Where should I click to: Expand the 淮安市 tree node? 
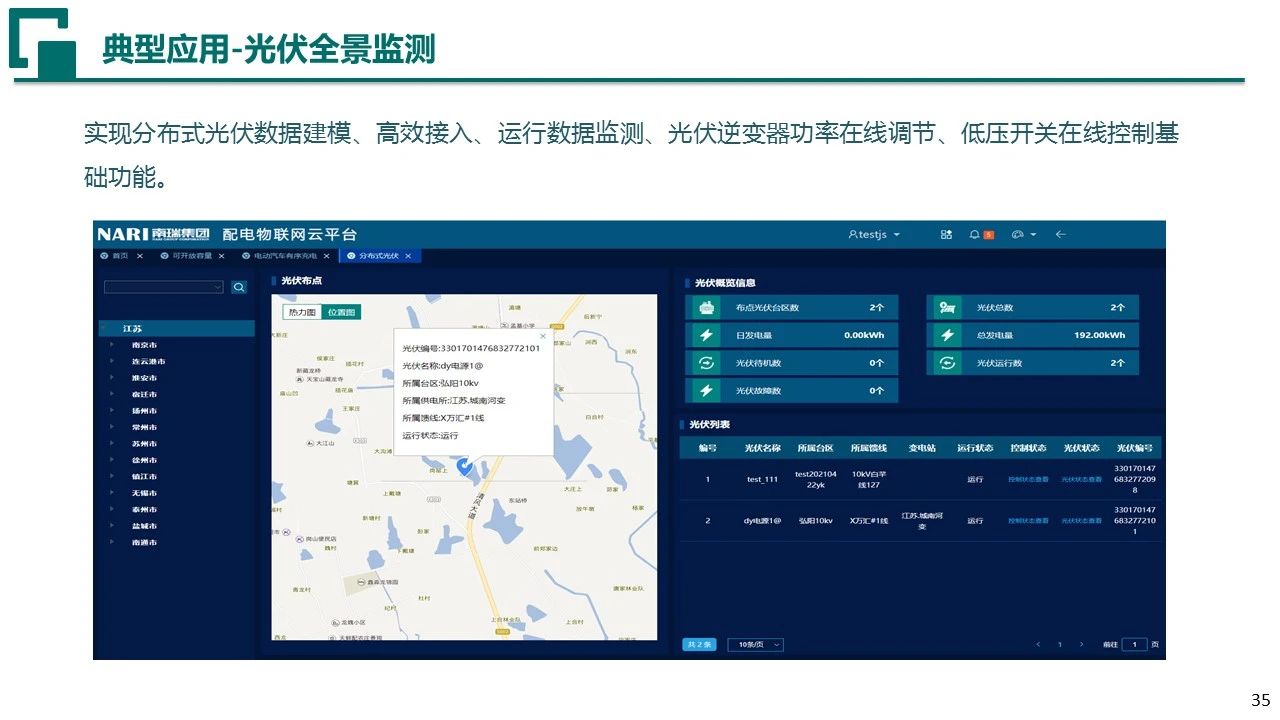(x=112, y=378)
